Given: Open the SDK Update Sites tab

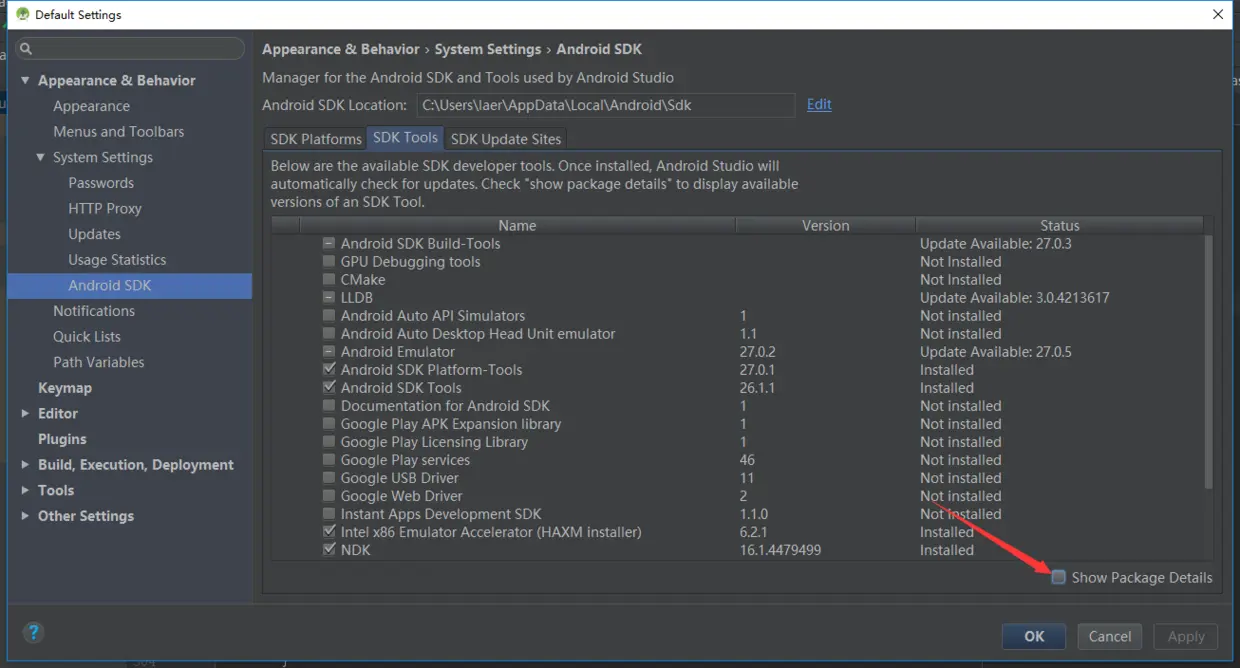Looking at the screenshot, I should coord(506,139).
